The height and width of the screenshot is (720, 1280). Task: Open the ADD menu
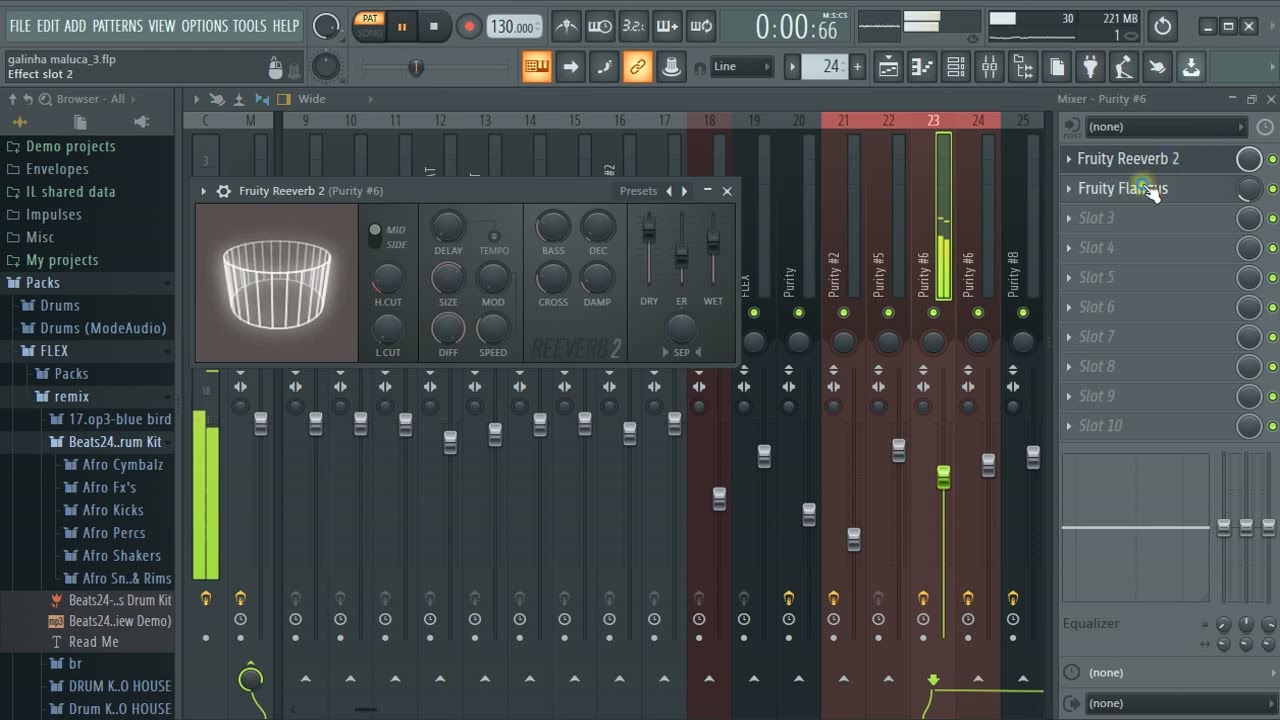[75, 26]
